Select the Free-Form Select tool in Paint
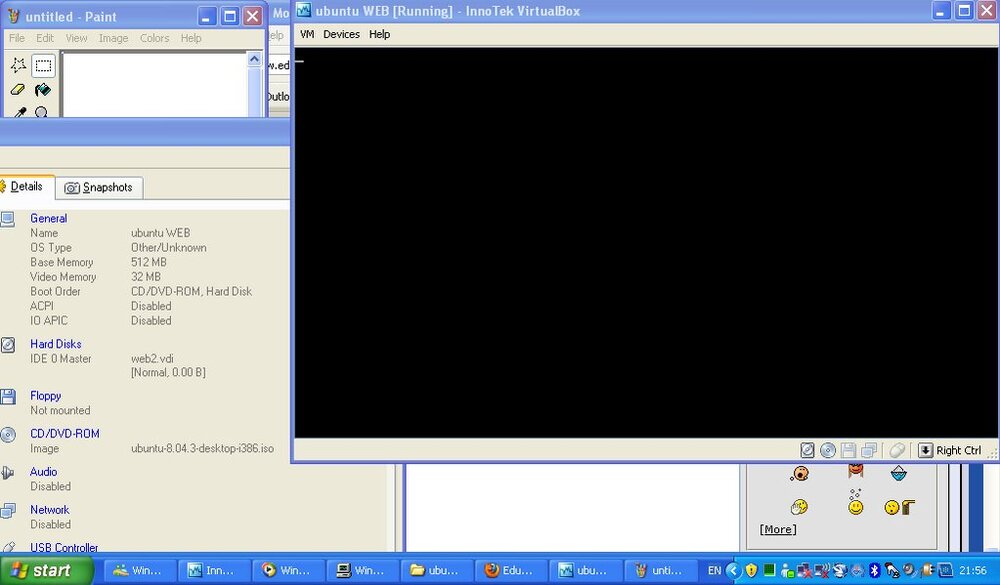1000x585 pixels. tap(18, 64)
